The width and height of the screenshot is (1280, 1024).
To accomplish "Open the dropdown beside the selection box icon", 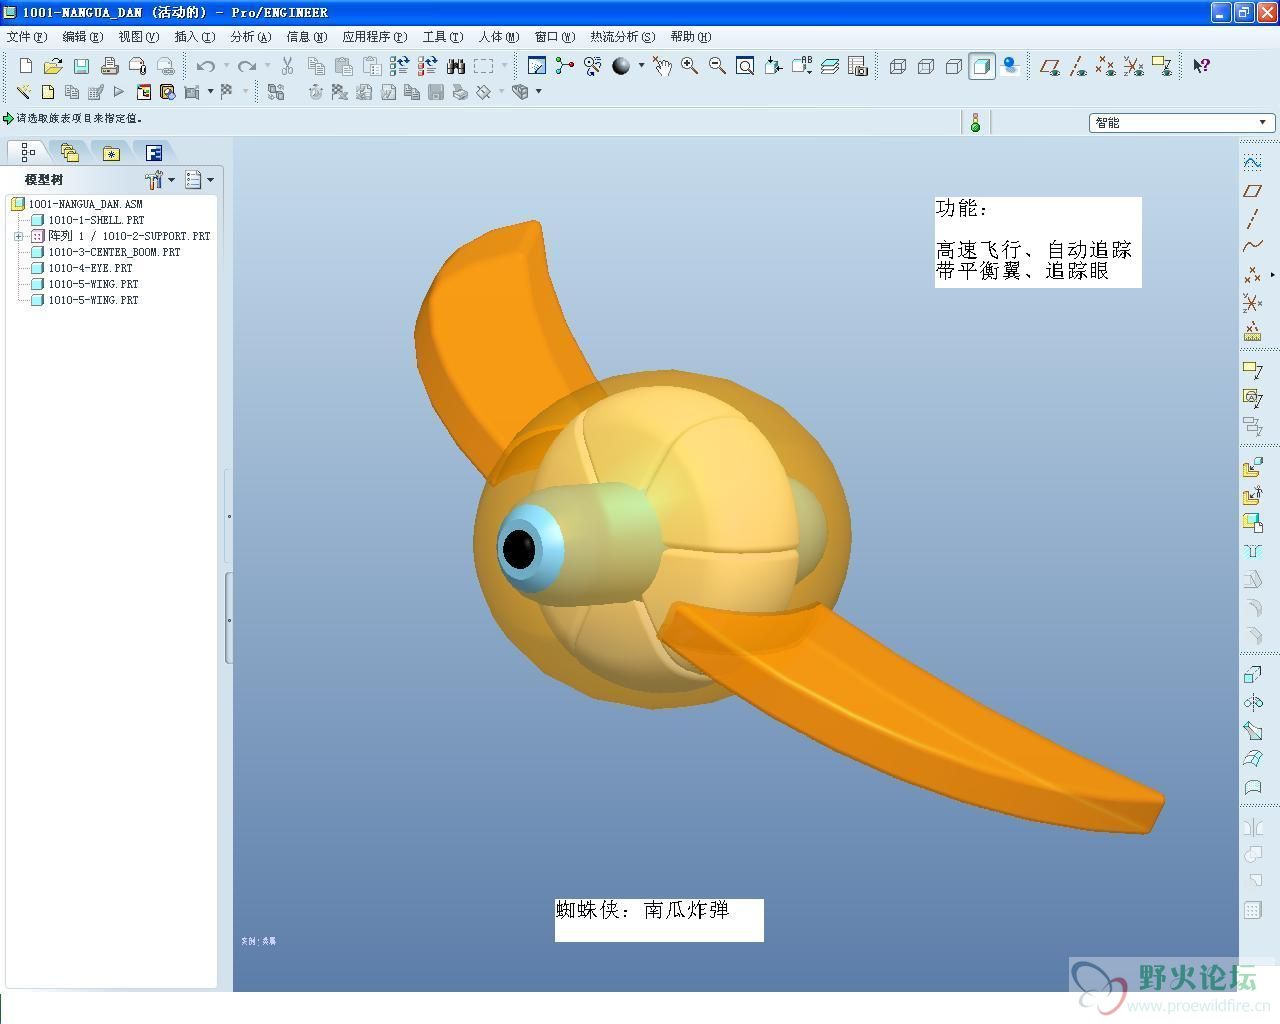I will tap(504, 66).
